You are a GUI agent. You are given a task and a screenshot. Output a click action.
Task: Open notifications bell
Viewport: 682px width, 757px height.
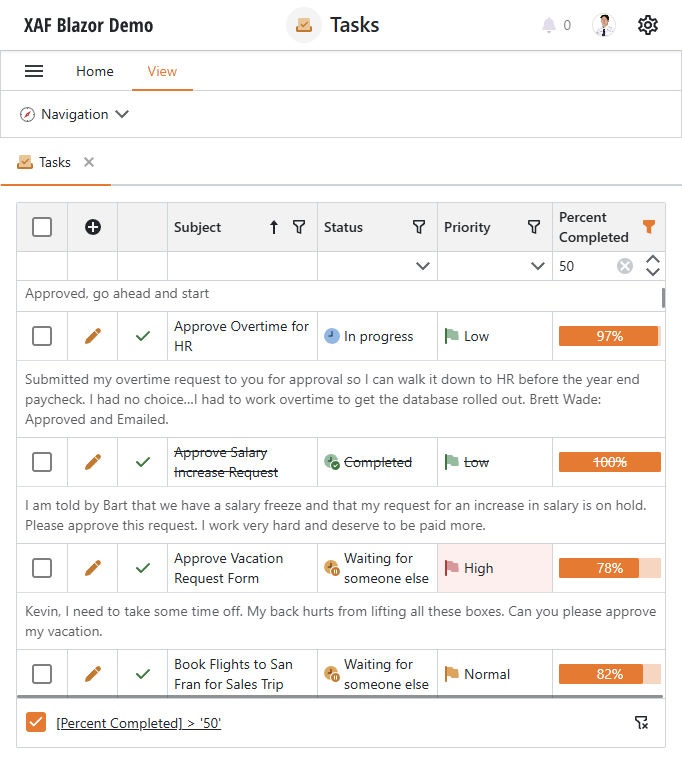click(548, 25)
